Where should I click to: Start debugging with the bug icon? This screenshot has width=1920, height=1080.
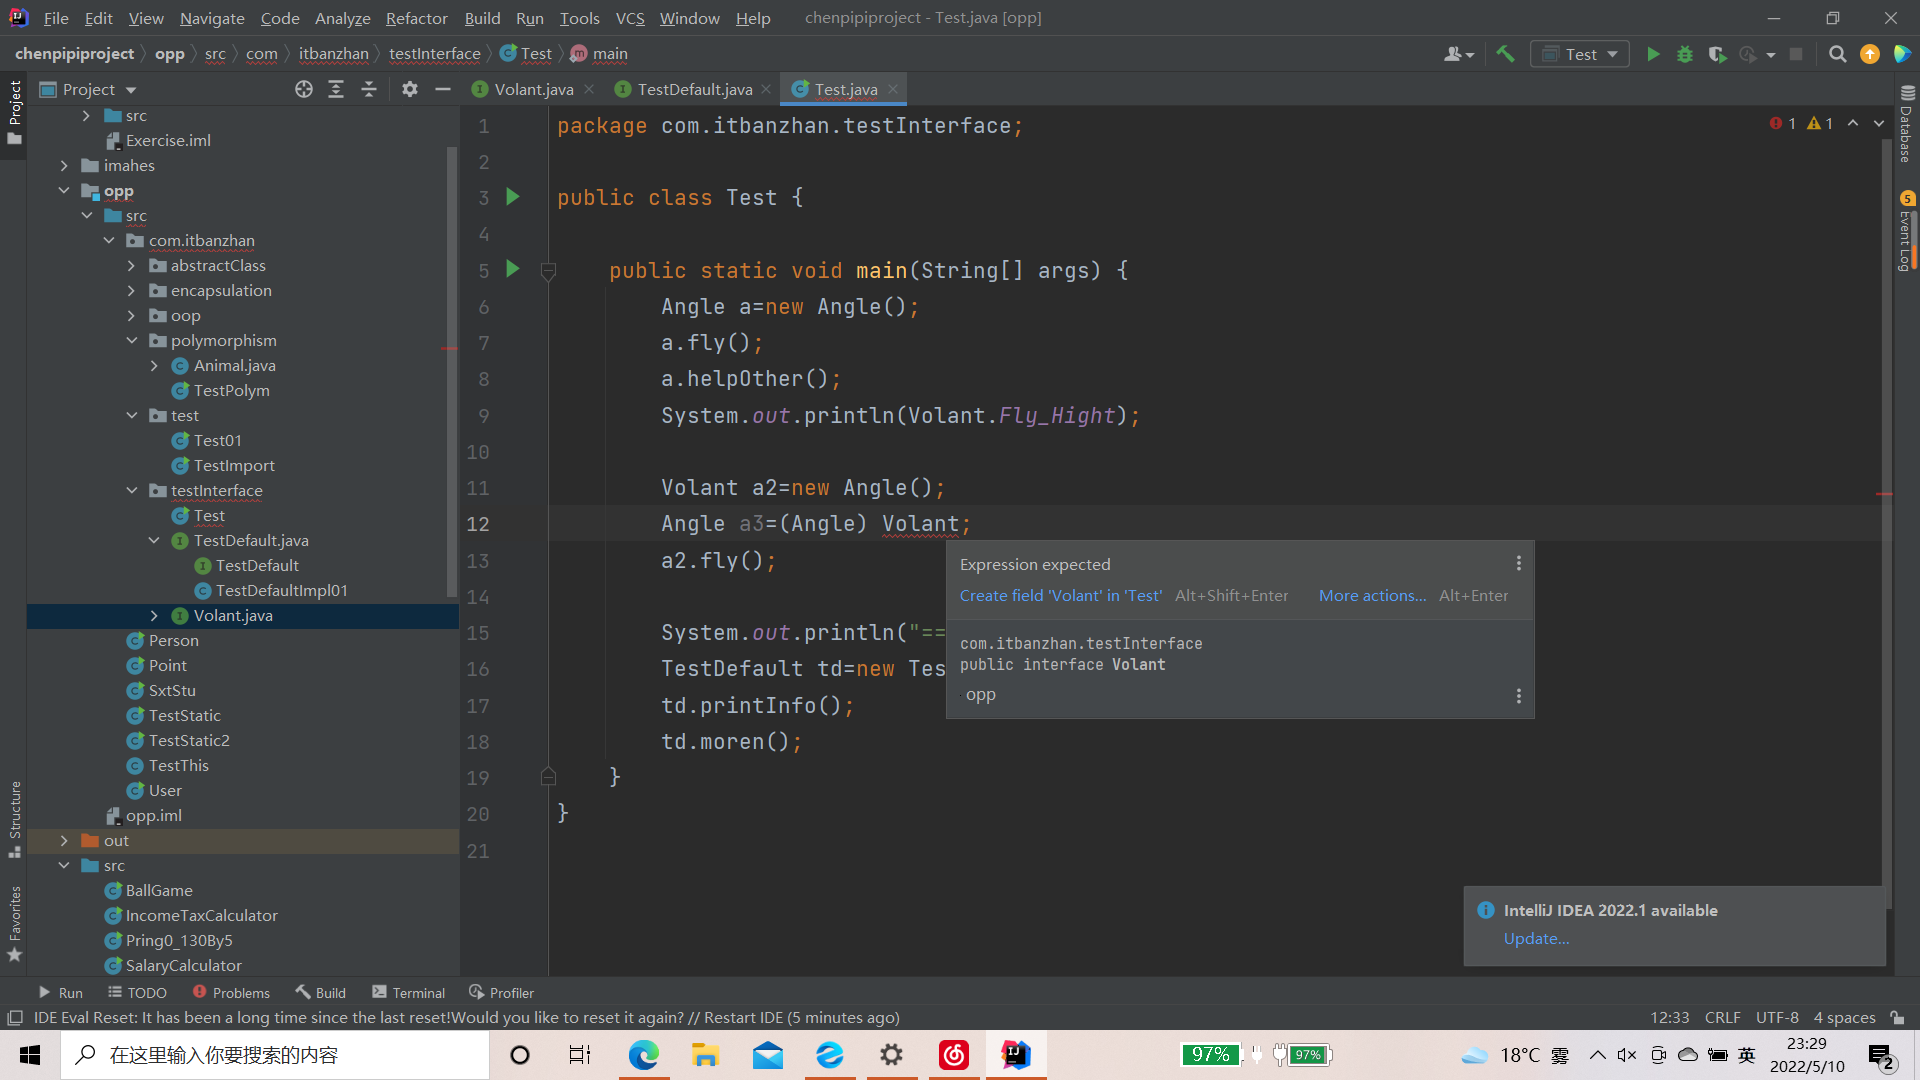click(x=1685, y=54)
